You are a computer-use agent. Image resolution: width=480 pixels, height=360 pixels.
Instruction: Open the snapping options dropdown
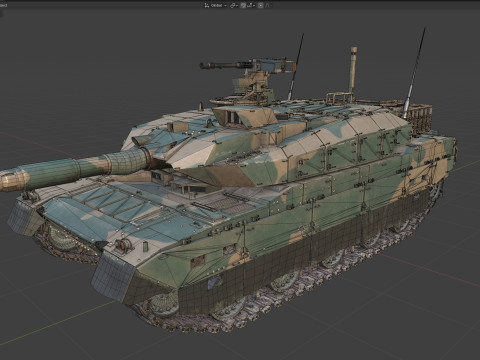coord(250,5)
